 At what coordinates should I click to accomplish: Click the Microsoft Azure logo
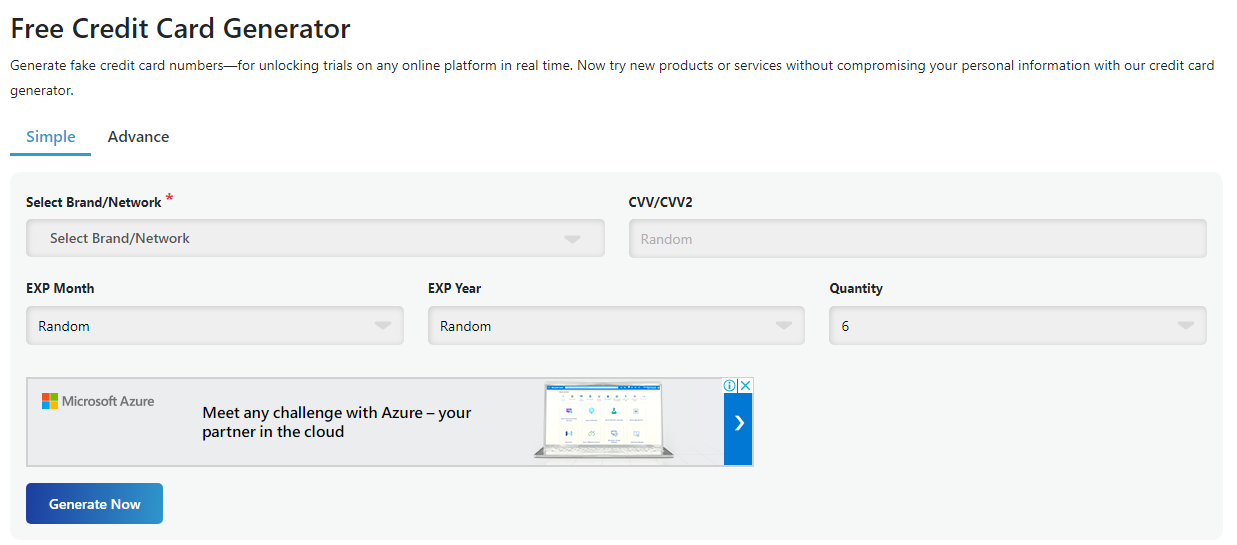click(98, 401)
